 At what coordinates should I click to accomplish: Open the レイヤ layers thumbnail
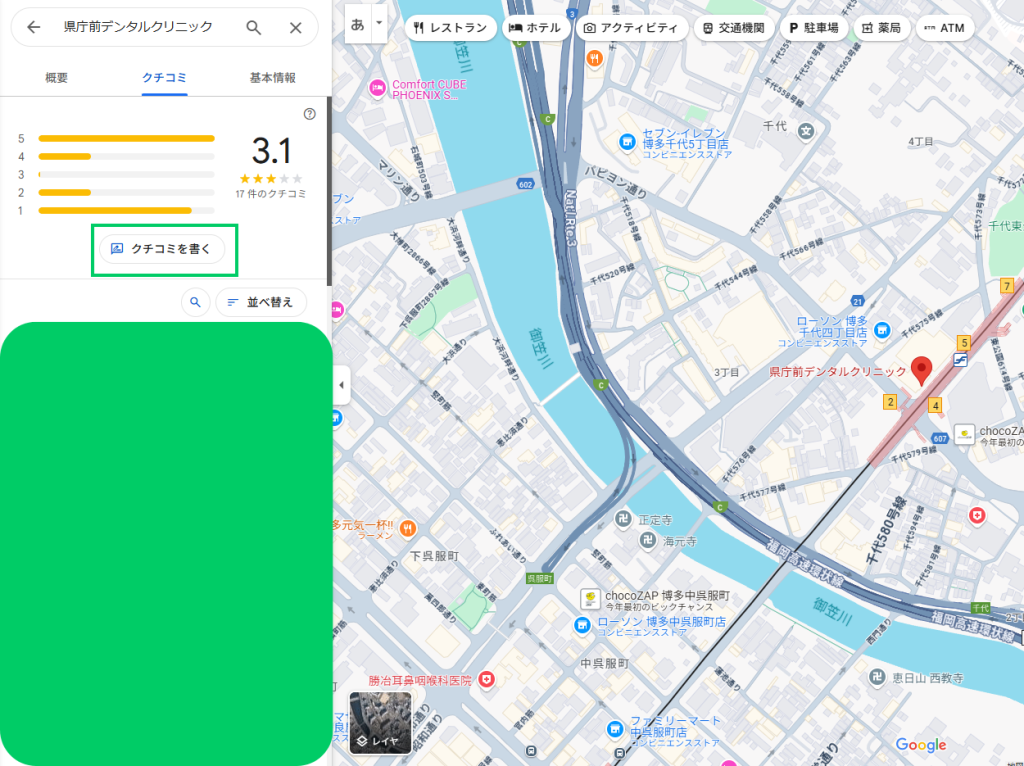click(380, 722)
